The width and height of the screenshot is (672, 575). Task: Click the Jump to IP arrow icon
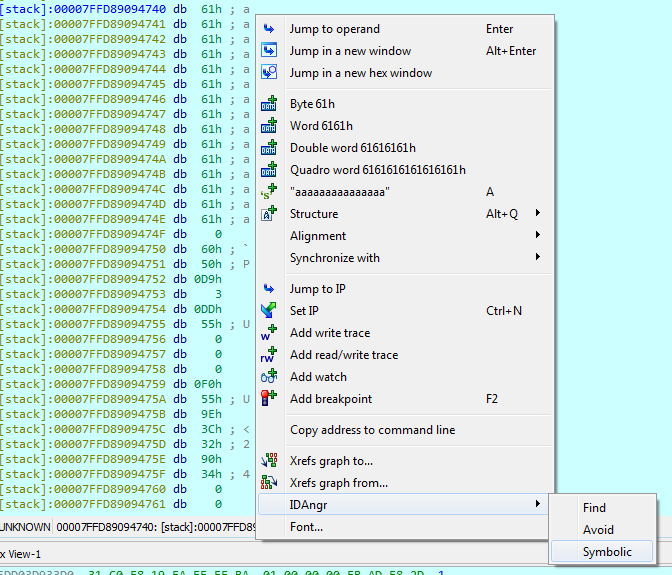click(x=269, y=289)
